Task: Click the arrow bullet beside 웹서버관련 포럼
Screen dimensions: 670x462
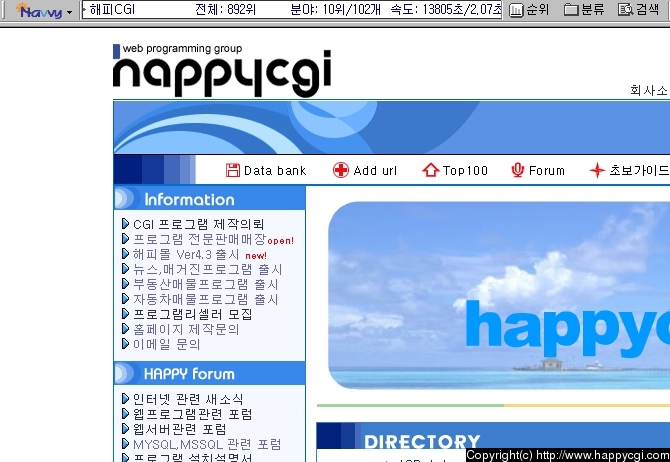Action: [x=125, y=428]
